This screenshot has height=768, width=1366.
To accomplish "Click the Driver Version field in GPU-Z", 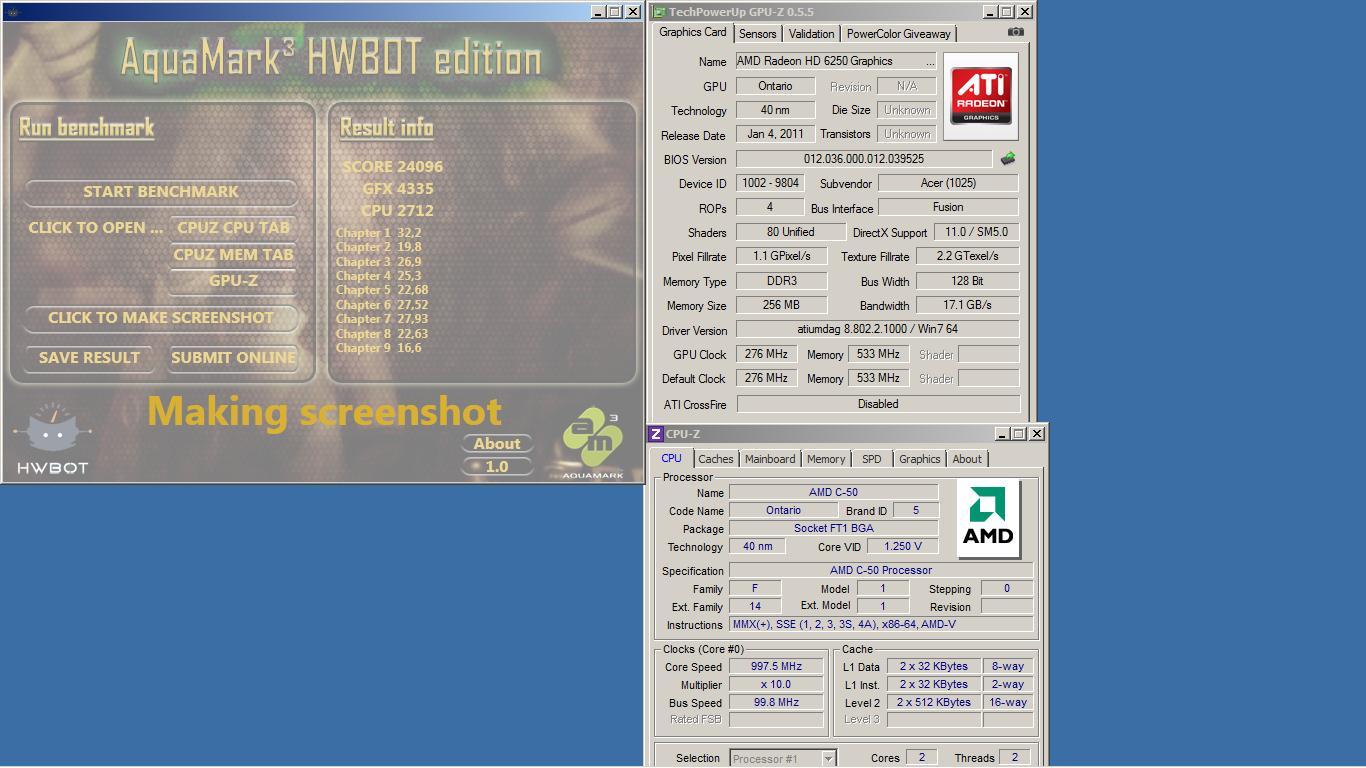I will pyautogui.click(x=877, y=329).
